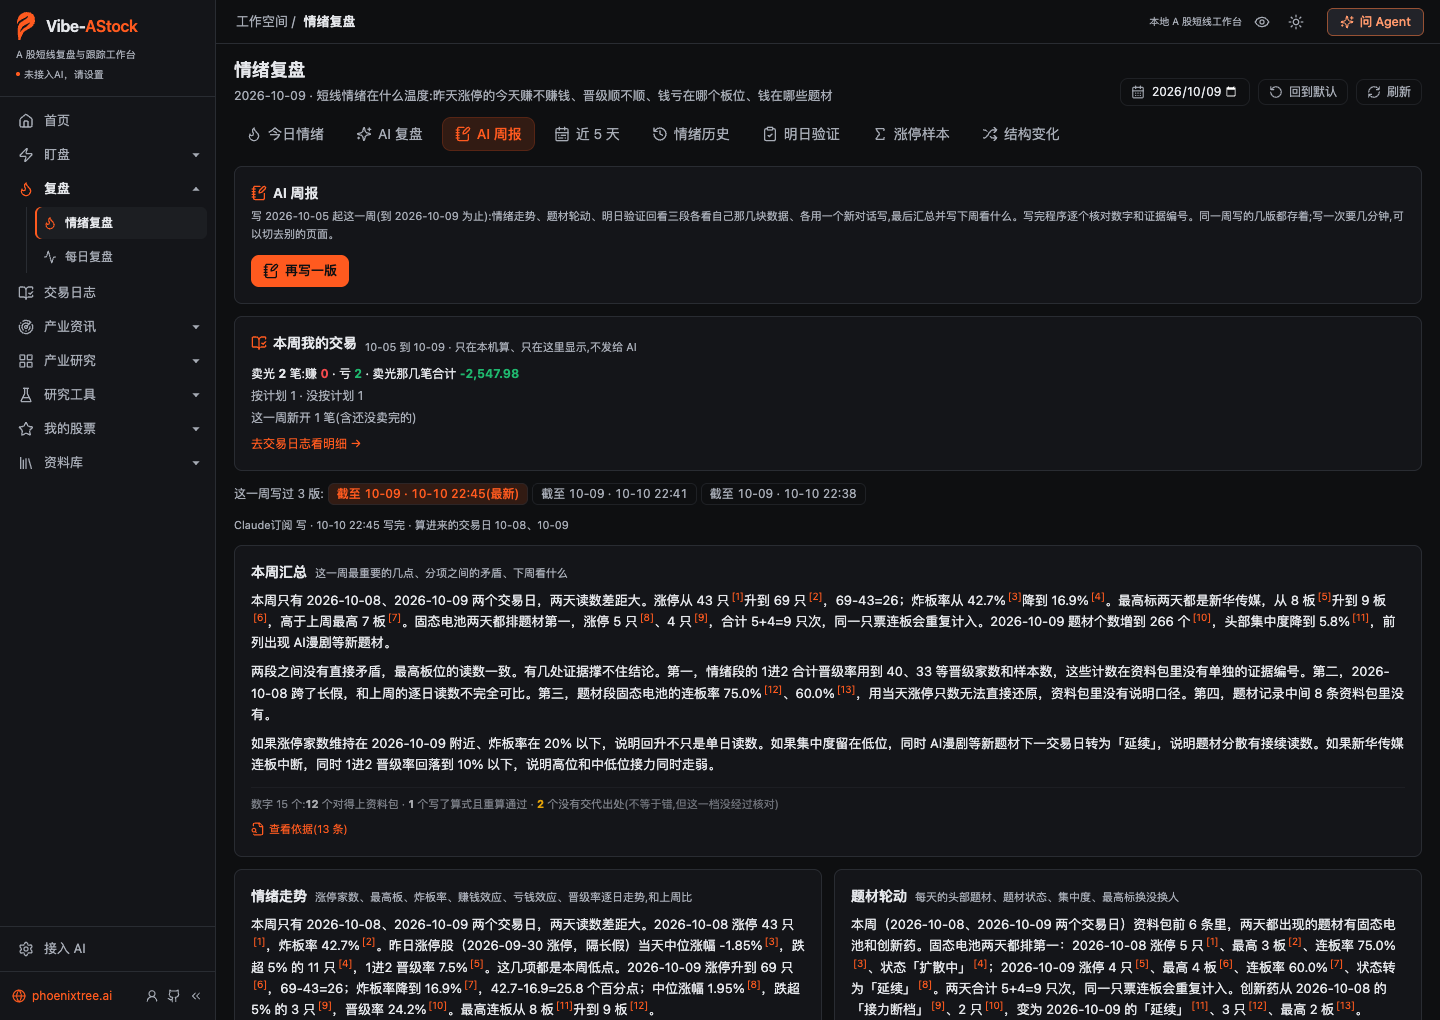
Task: Visit the phoenixtree.ai link
Action: [62, 996]
